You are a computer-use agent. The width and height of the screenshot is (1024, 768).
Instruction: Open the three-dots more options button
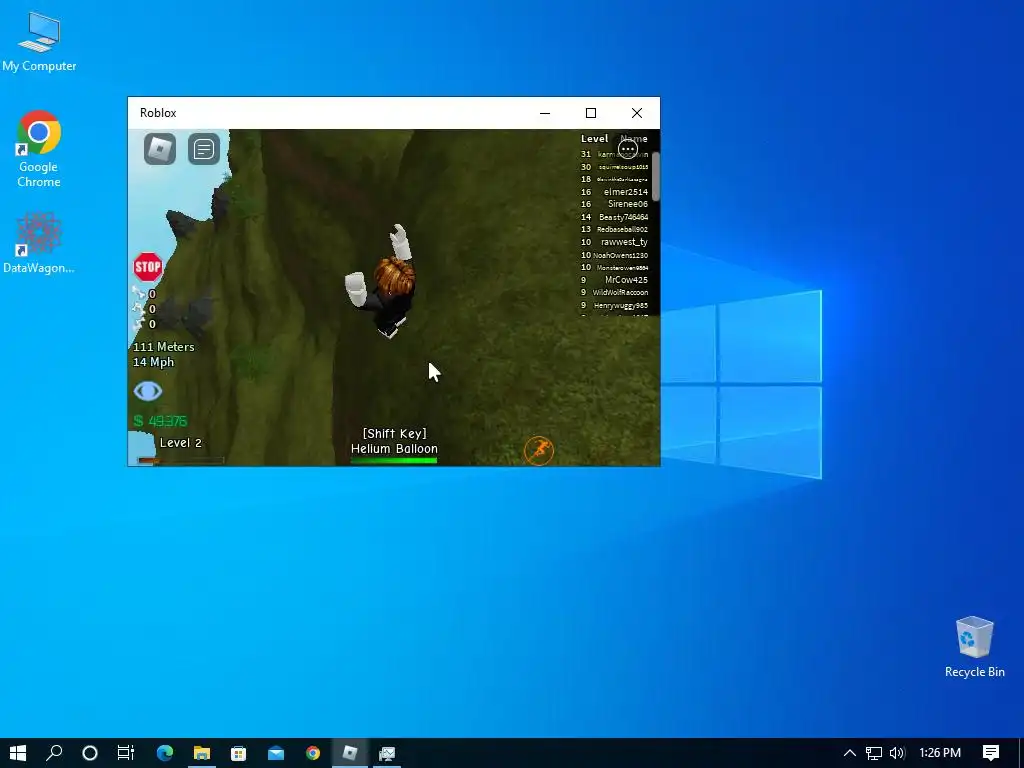(628, 149)
